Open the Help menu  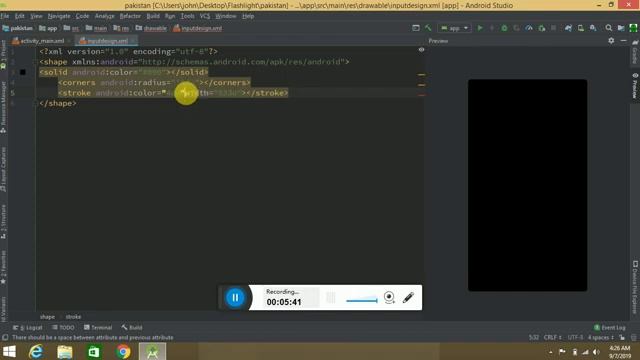[x=248, y=16]
